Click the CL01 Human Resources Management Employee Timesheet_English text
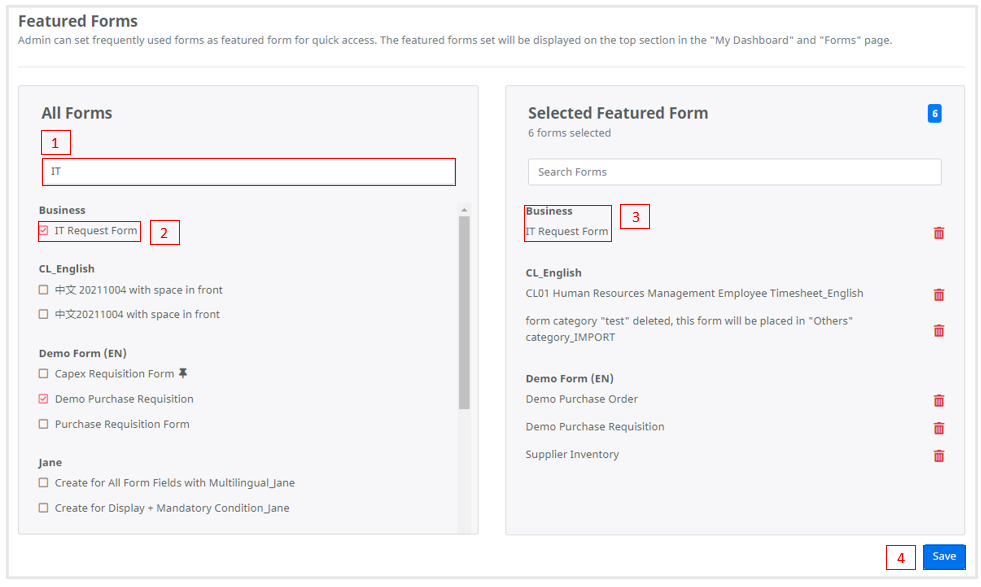This screenshot has height=587, width=981. click(694, 294)
